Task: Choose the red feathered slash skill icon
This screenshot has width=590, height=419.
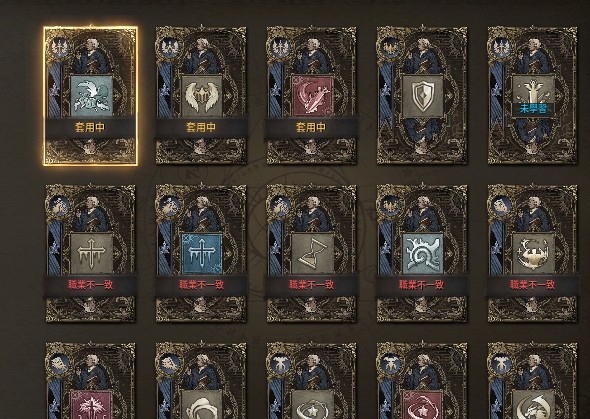Action: (312, 96)
